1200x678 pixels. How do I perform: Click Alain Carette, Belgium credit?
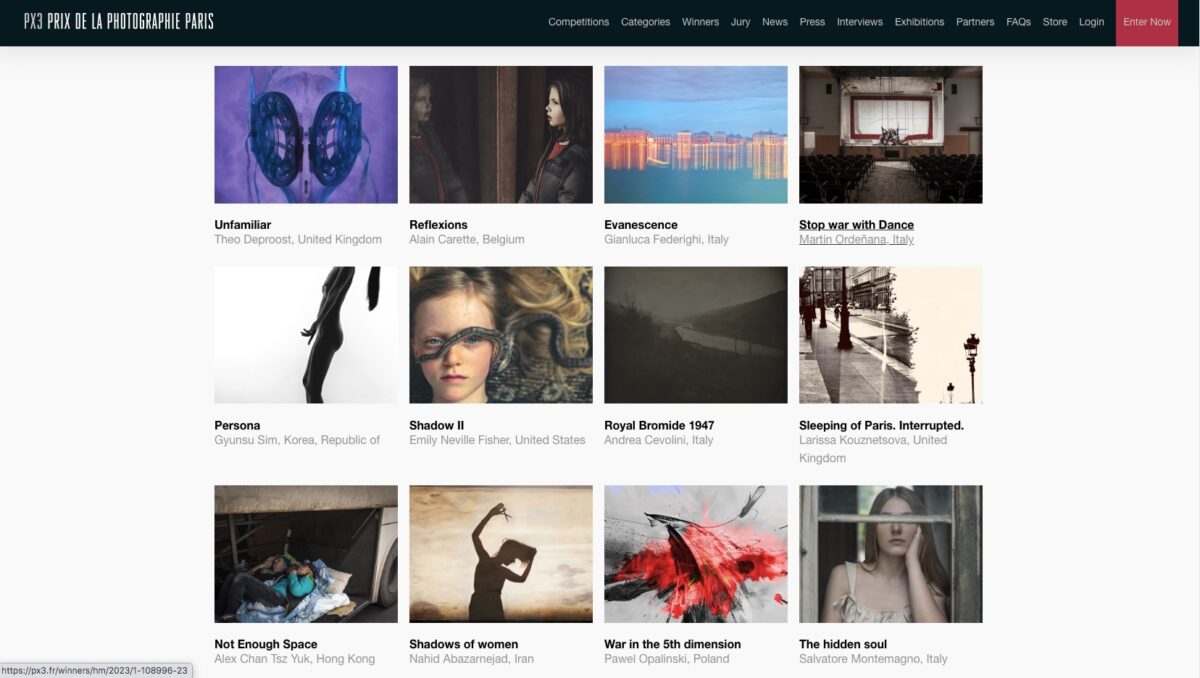tap(467, 240)
